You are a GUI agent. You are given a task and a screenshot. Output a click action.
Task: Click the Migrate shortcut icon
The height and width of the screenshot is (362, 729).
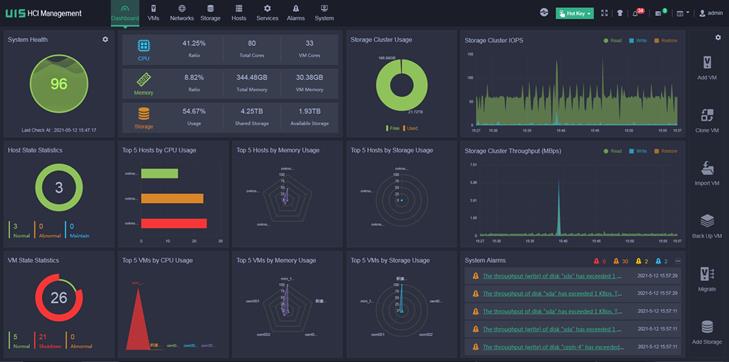[707, 274]
